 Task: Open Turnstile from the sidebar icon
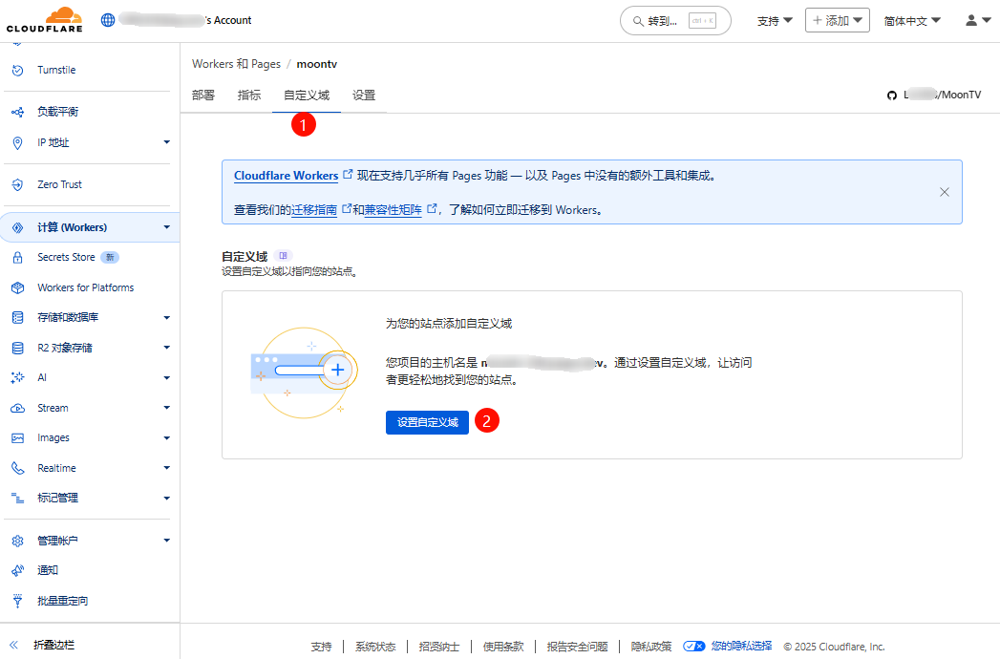pos(17,70)
